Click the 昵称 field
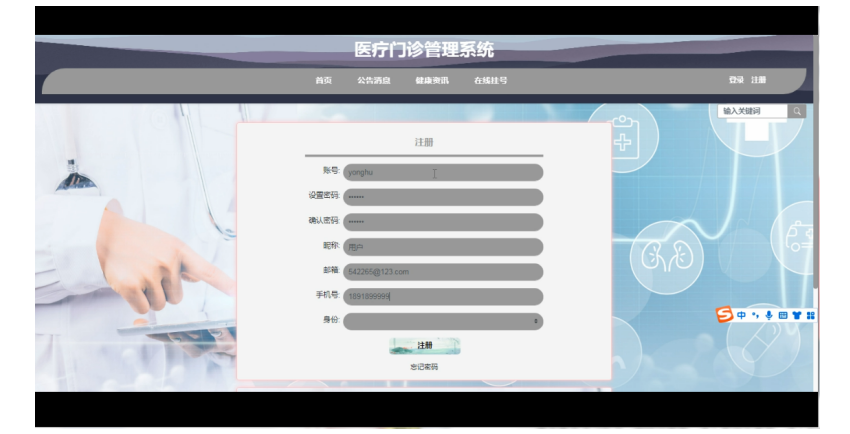Viewport: 850px width, 434px height. point(443,247)
